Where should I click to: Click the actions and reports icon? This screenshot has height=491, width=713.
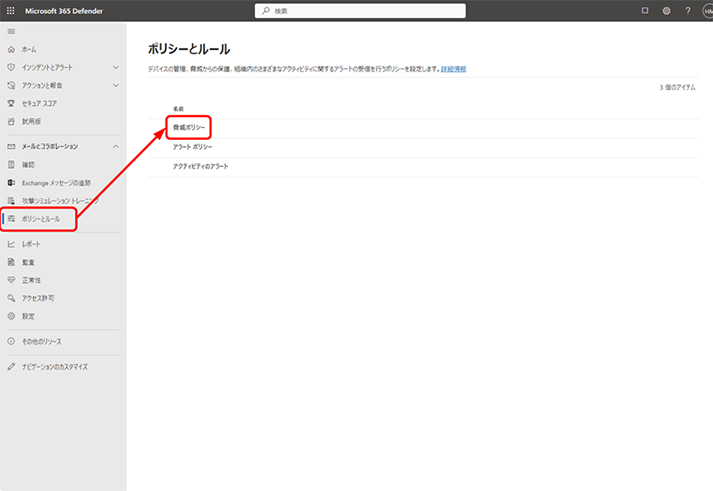tap(11, 85)
